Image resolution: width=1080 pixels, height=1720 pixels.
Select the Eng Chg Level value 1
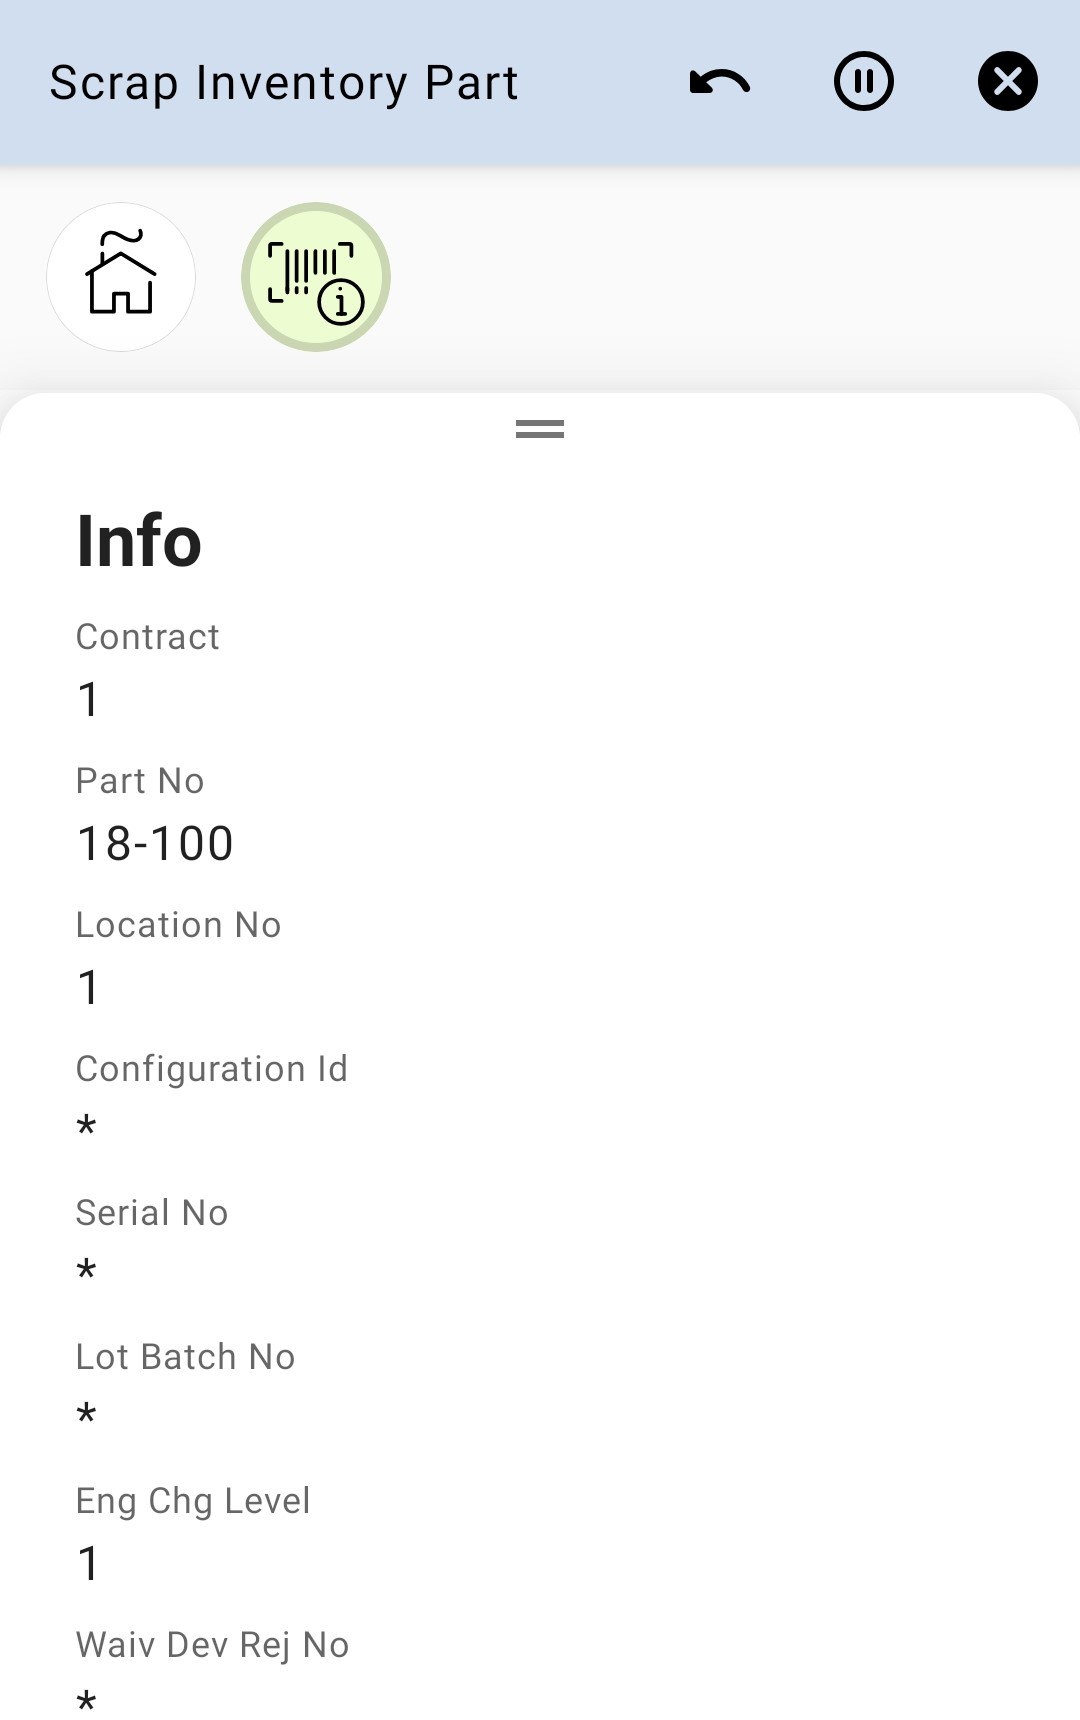pos(89,1563)
